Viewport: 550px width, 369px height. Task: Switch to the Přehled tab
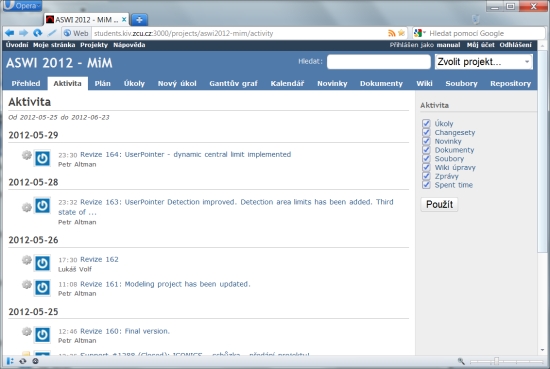[26, 83]
